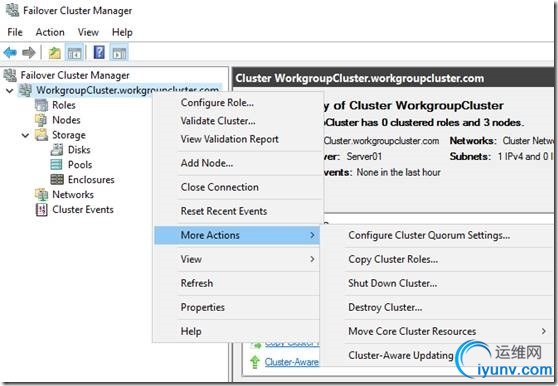
Task: Toggle the Show/Hide Action Pane toolbar icon
Action: [119, 53]
